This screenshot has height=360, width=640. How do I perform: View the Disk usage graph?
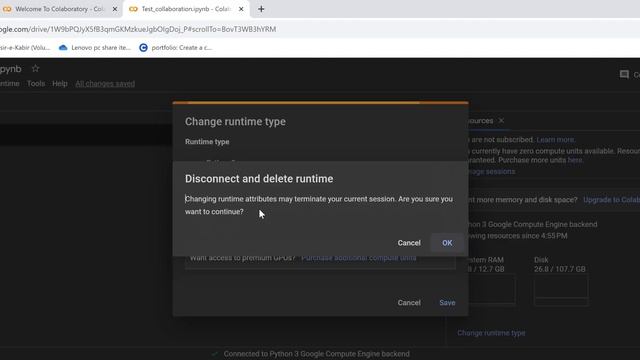click(561, 290)
